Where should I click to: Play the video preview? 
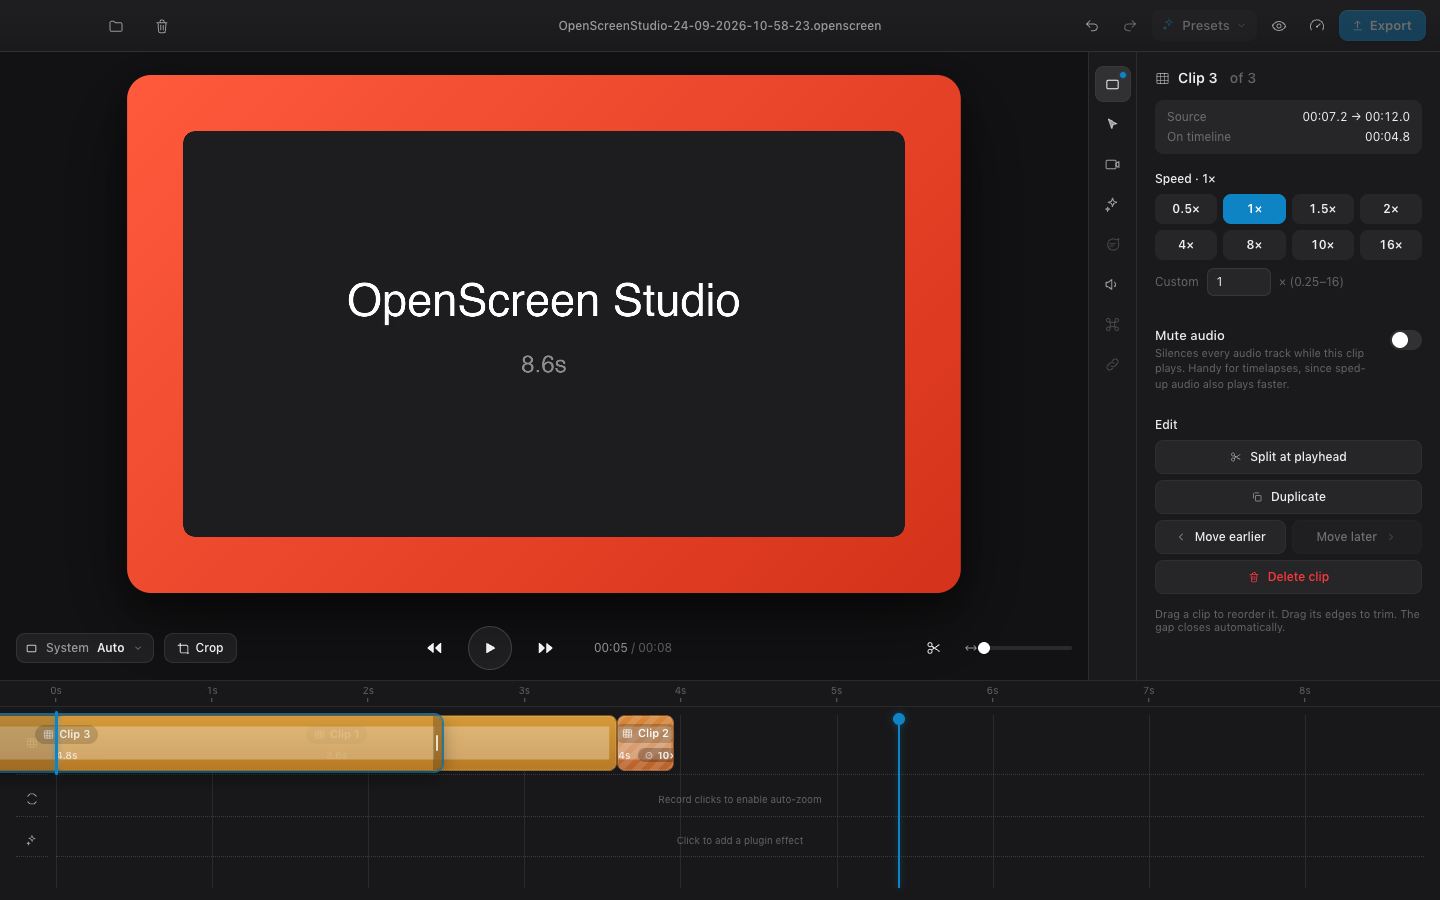(490, 648)
